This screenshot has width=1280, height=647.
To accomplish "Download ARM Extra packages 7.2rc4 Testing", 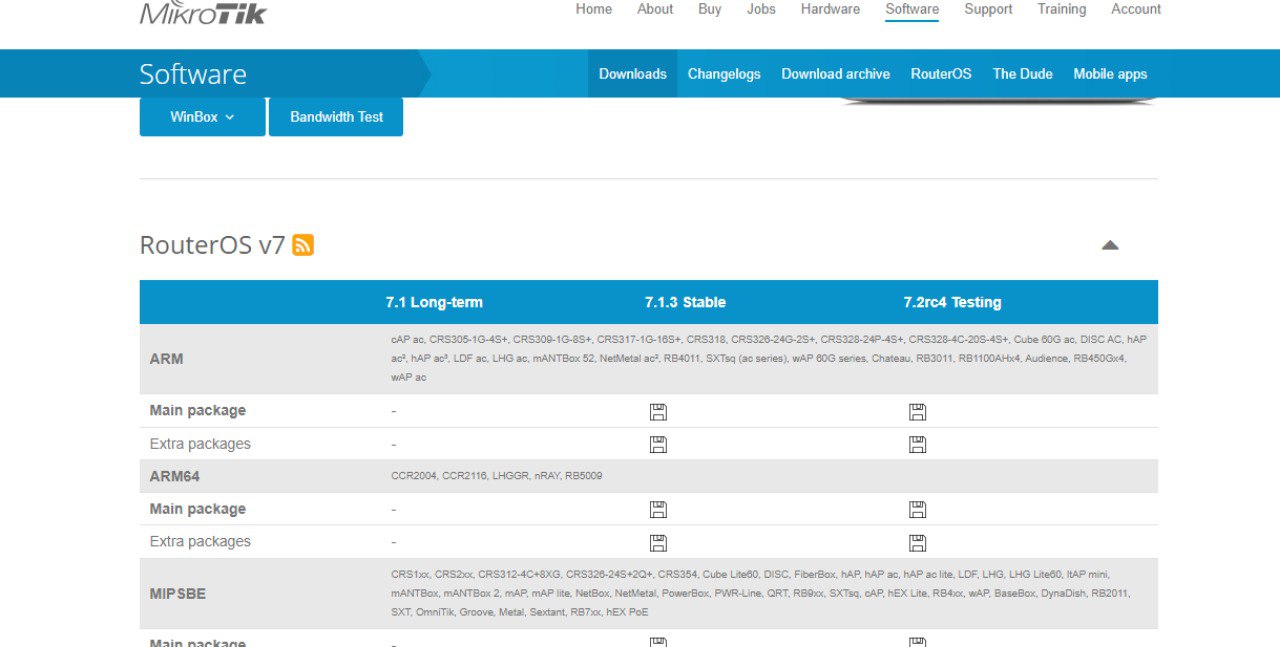I will pos(917,444).
